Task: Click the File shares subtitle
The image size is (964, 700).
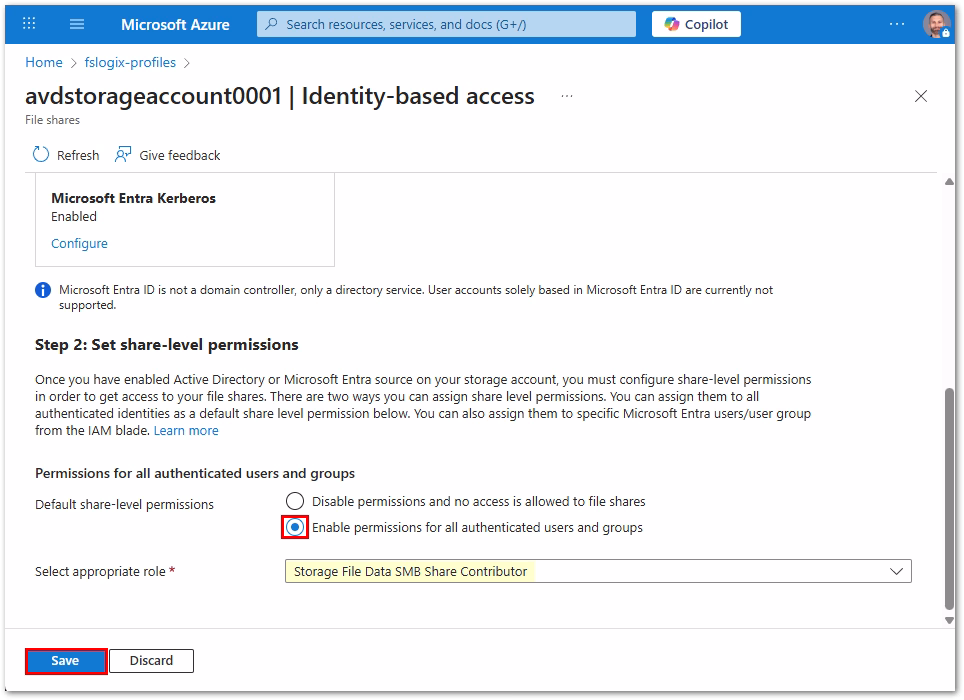Action: (52, 120)
